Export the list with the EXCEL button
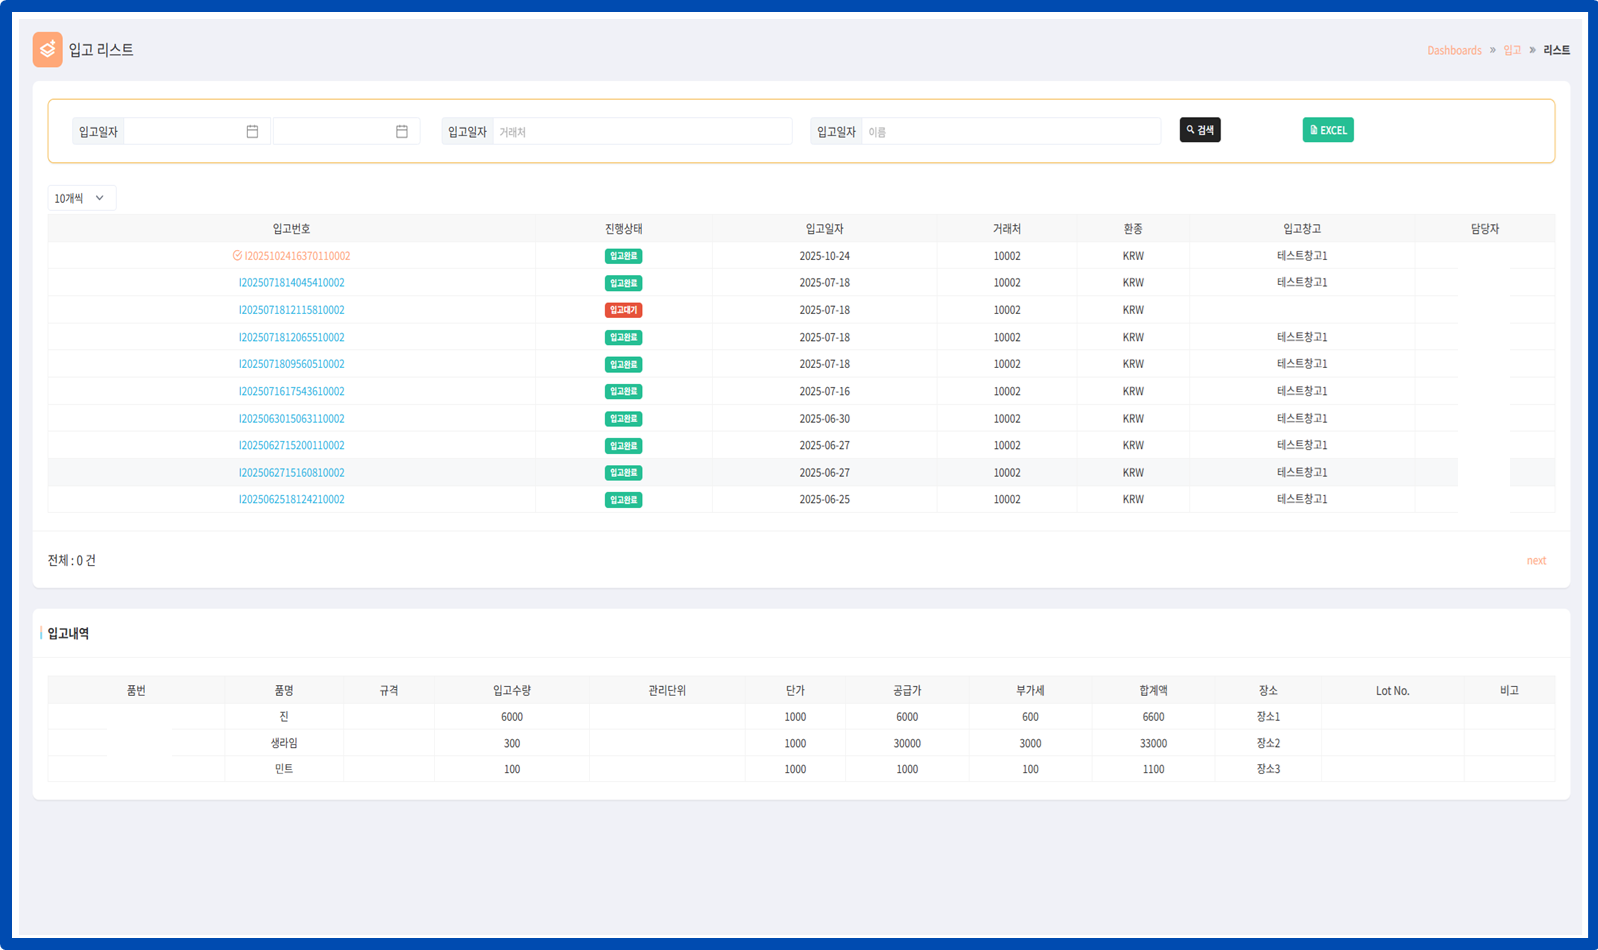This screenshot has width=1598, height=950. click(x=1327, y=130)
